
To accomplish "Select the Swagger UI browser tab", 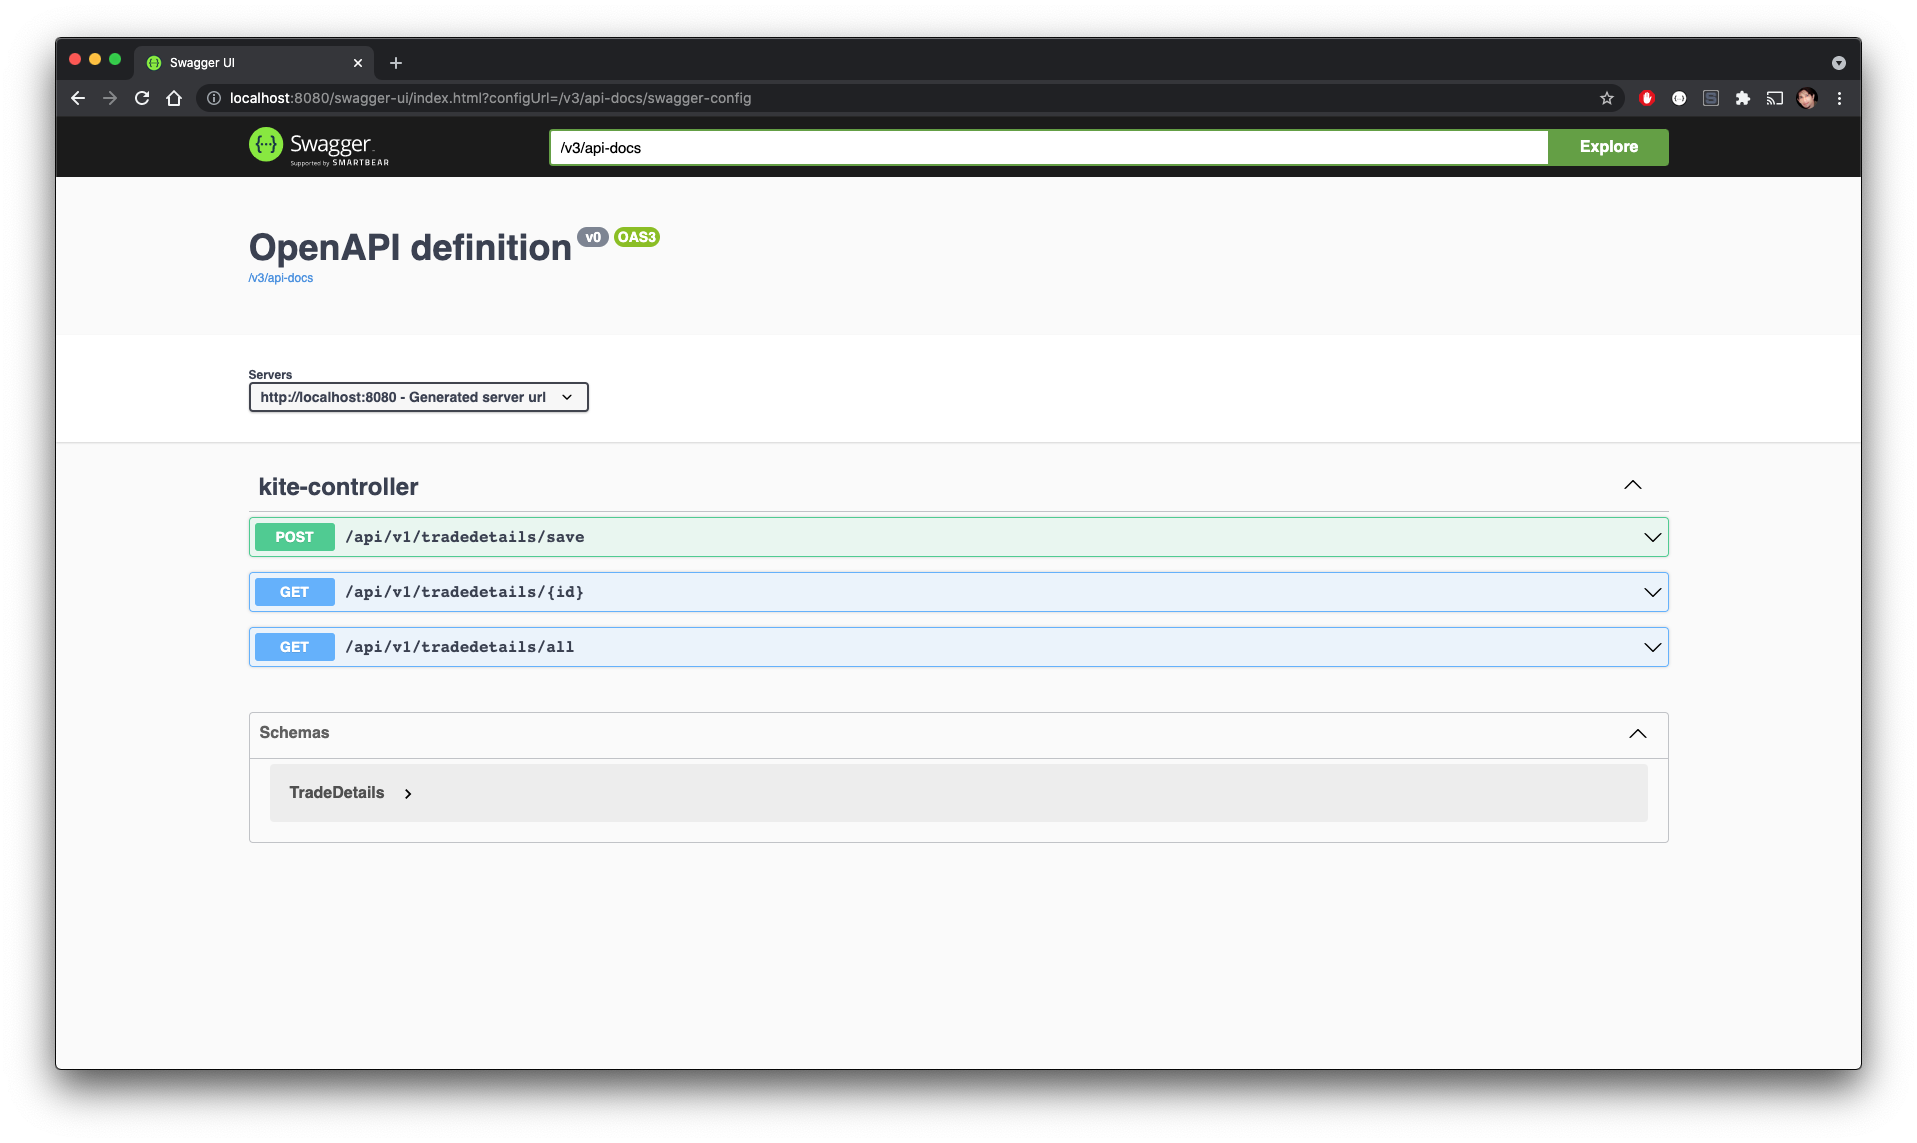I will point(254,63).
